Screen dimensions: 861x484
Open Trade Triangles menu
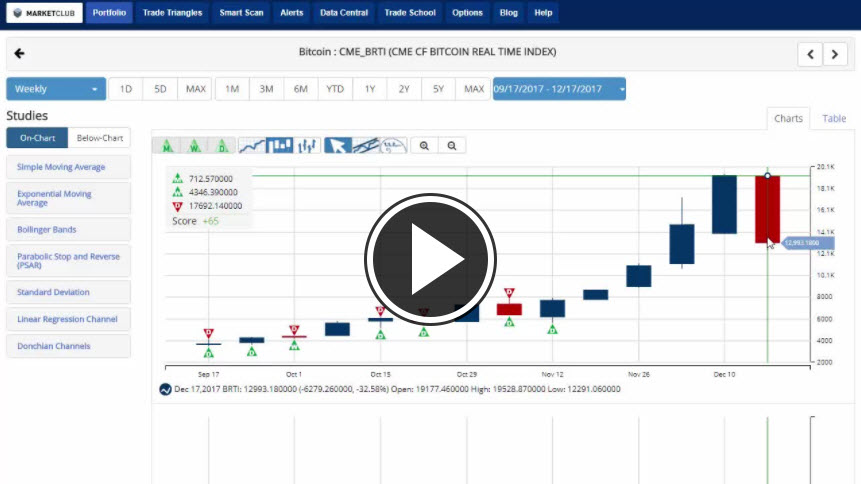click(x=172, y=13)
